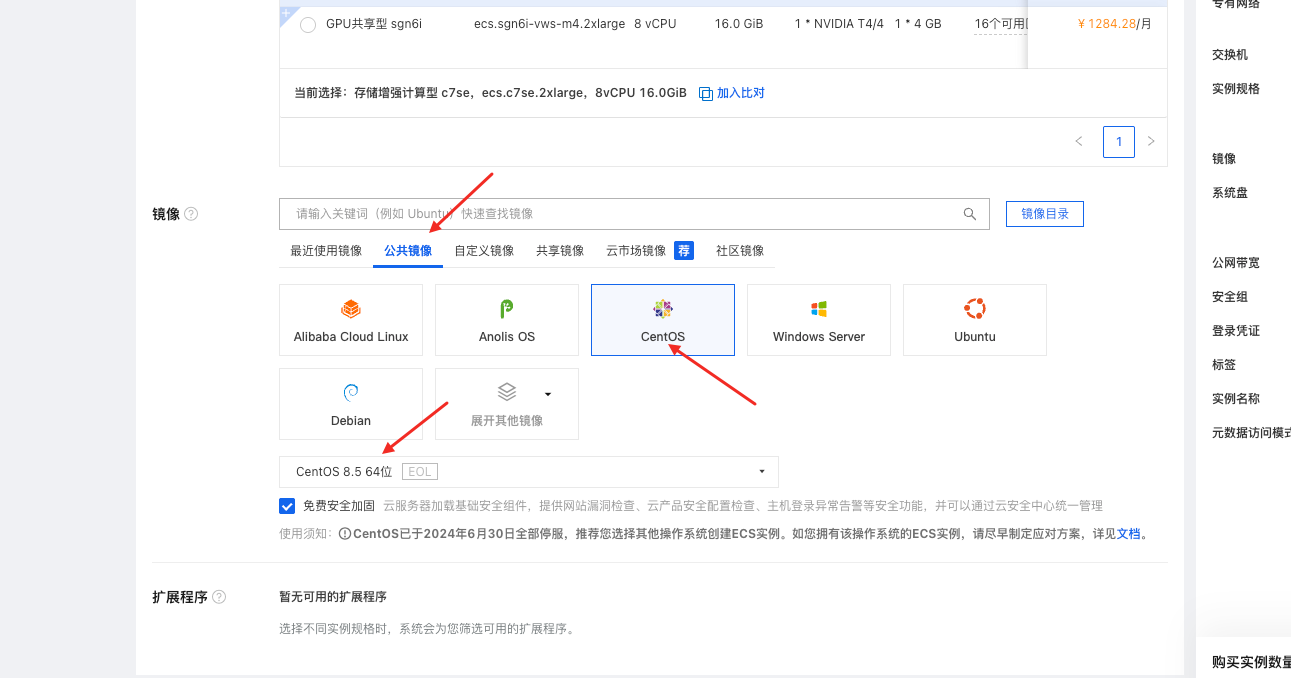Jump to 标签 in the right sidebar
This screenshot has width=1291, height=678.
coord(1224,365)
